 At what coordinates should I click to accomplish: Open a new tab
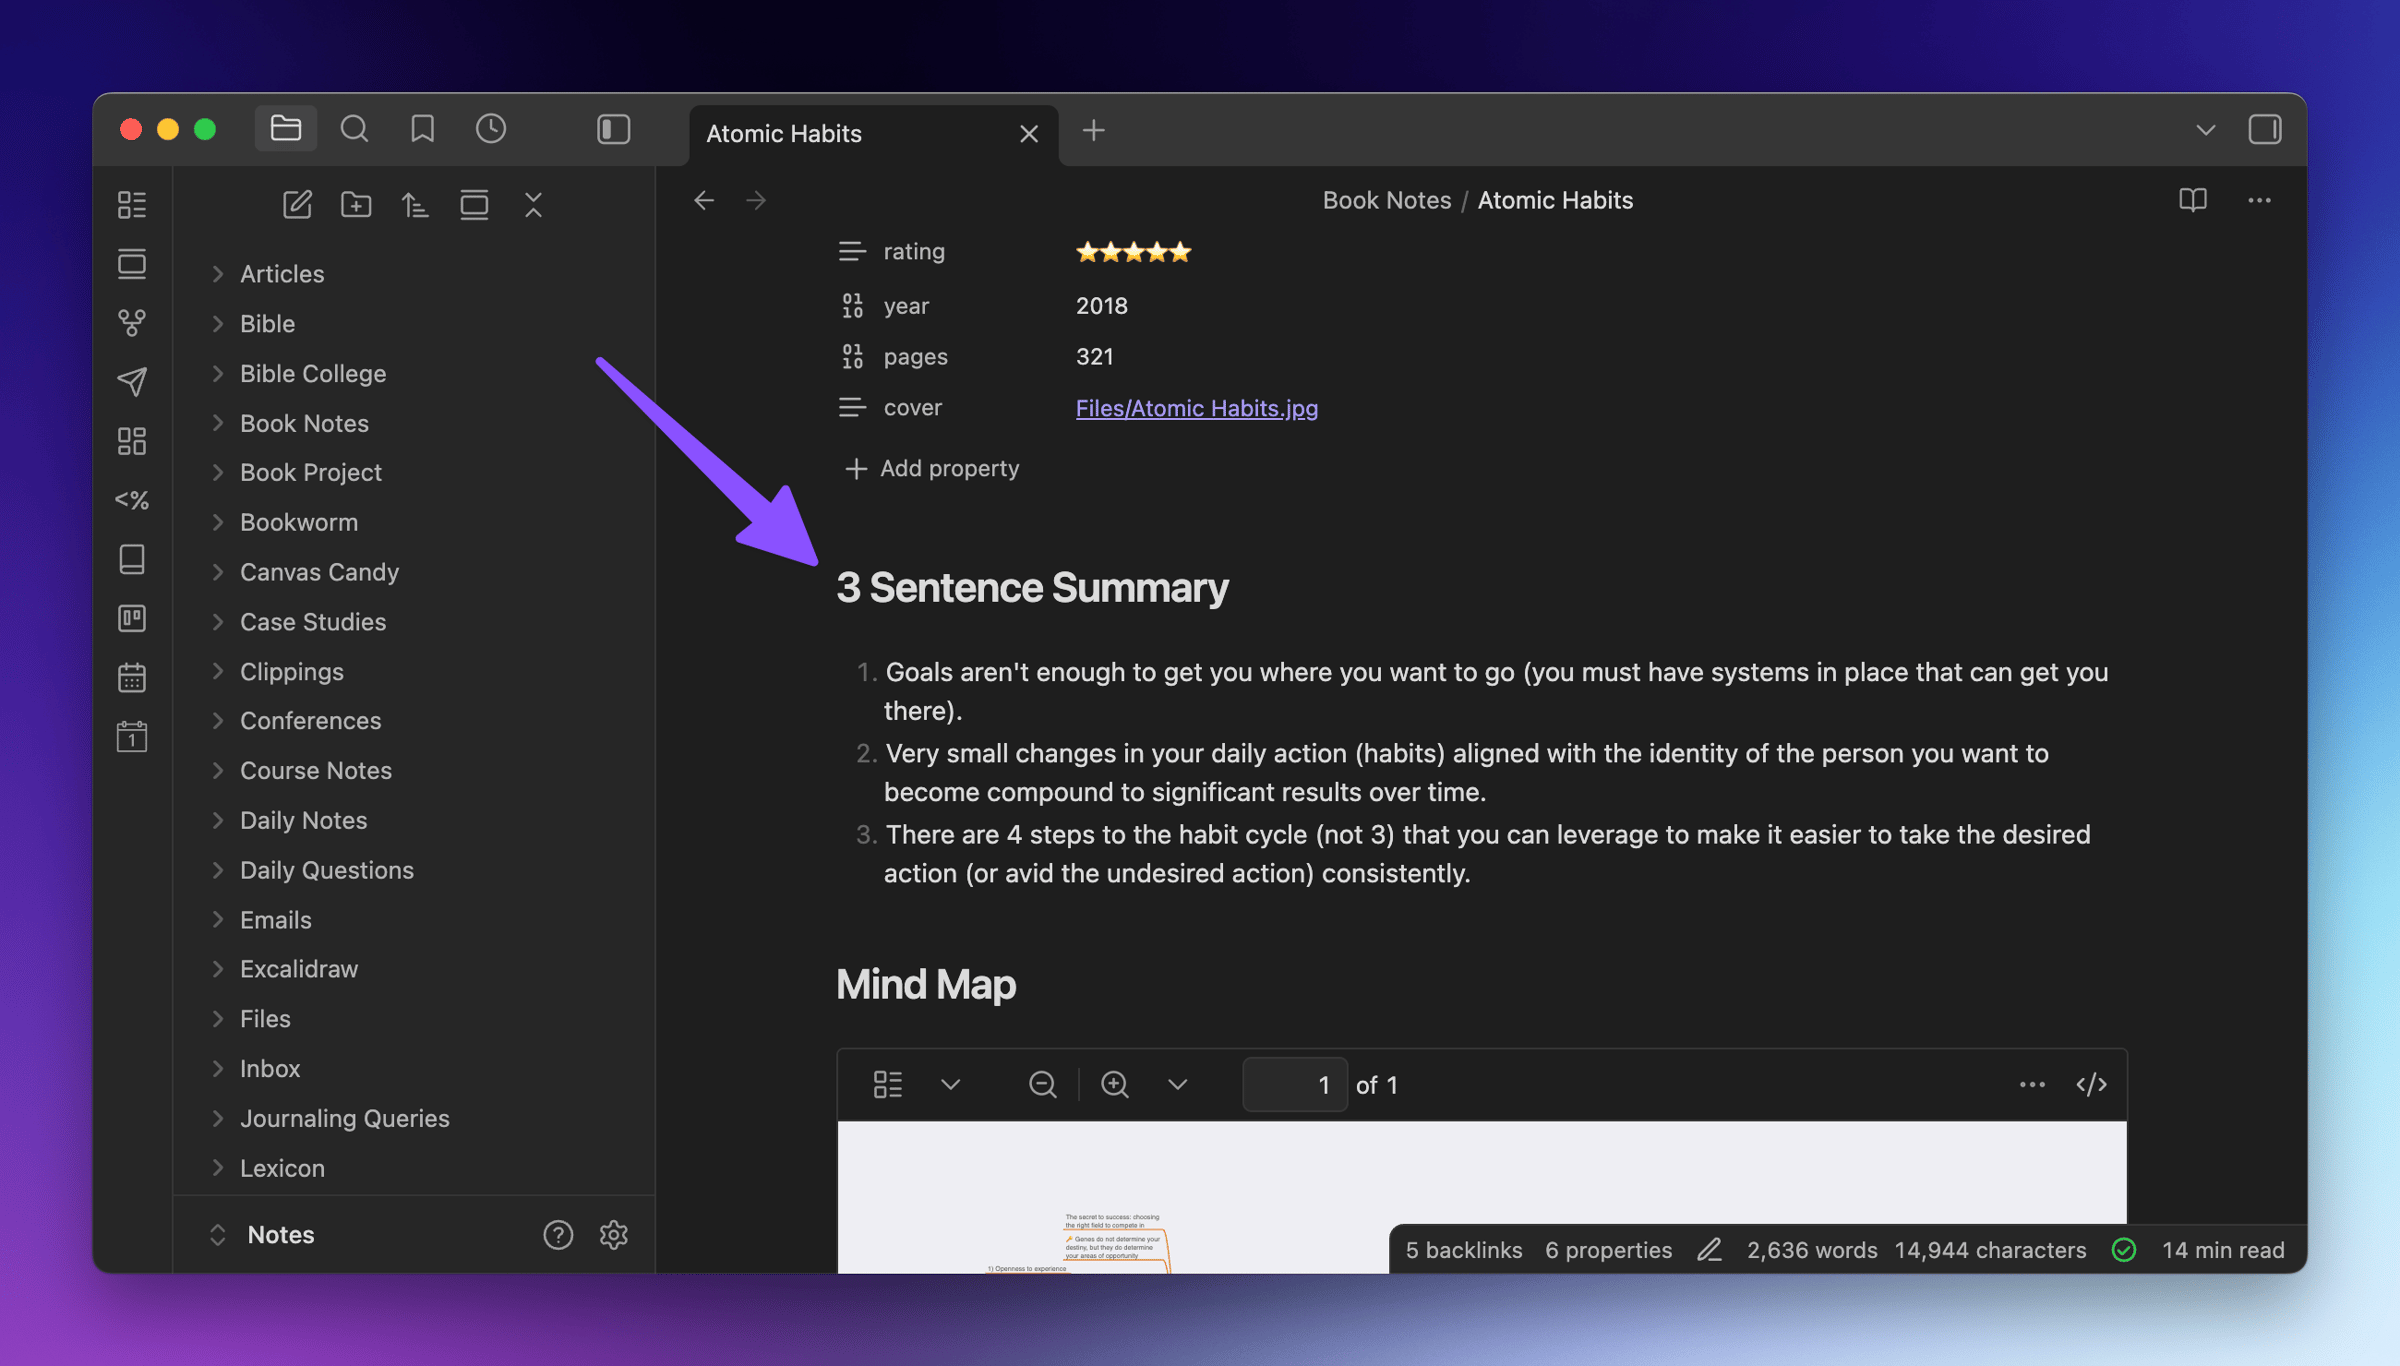pyautogui.click(x=1093, y=131)
